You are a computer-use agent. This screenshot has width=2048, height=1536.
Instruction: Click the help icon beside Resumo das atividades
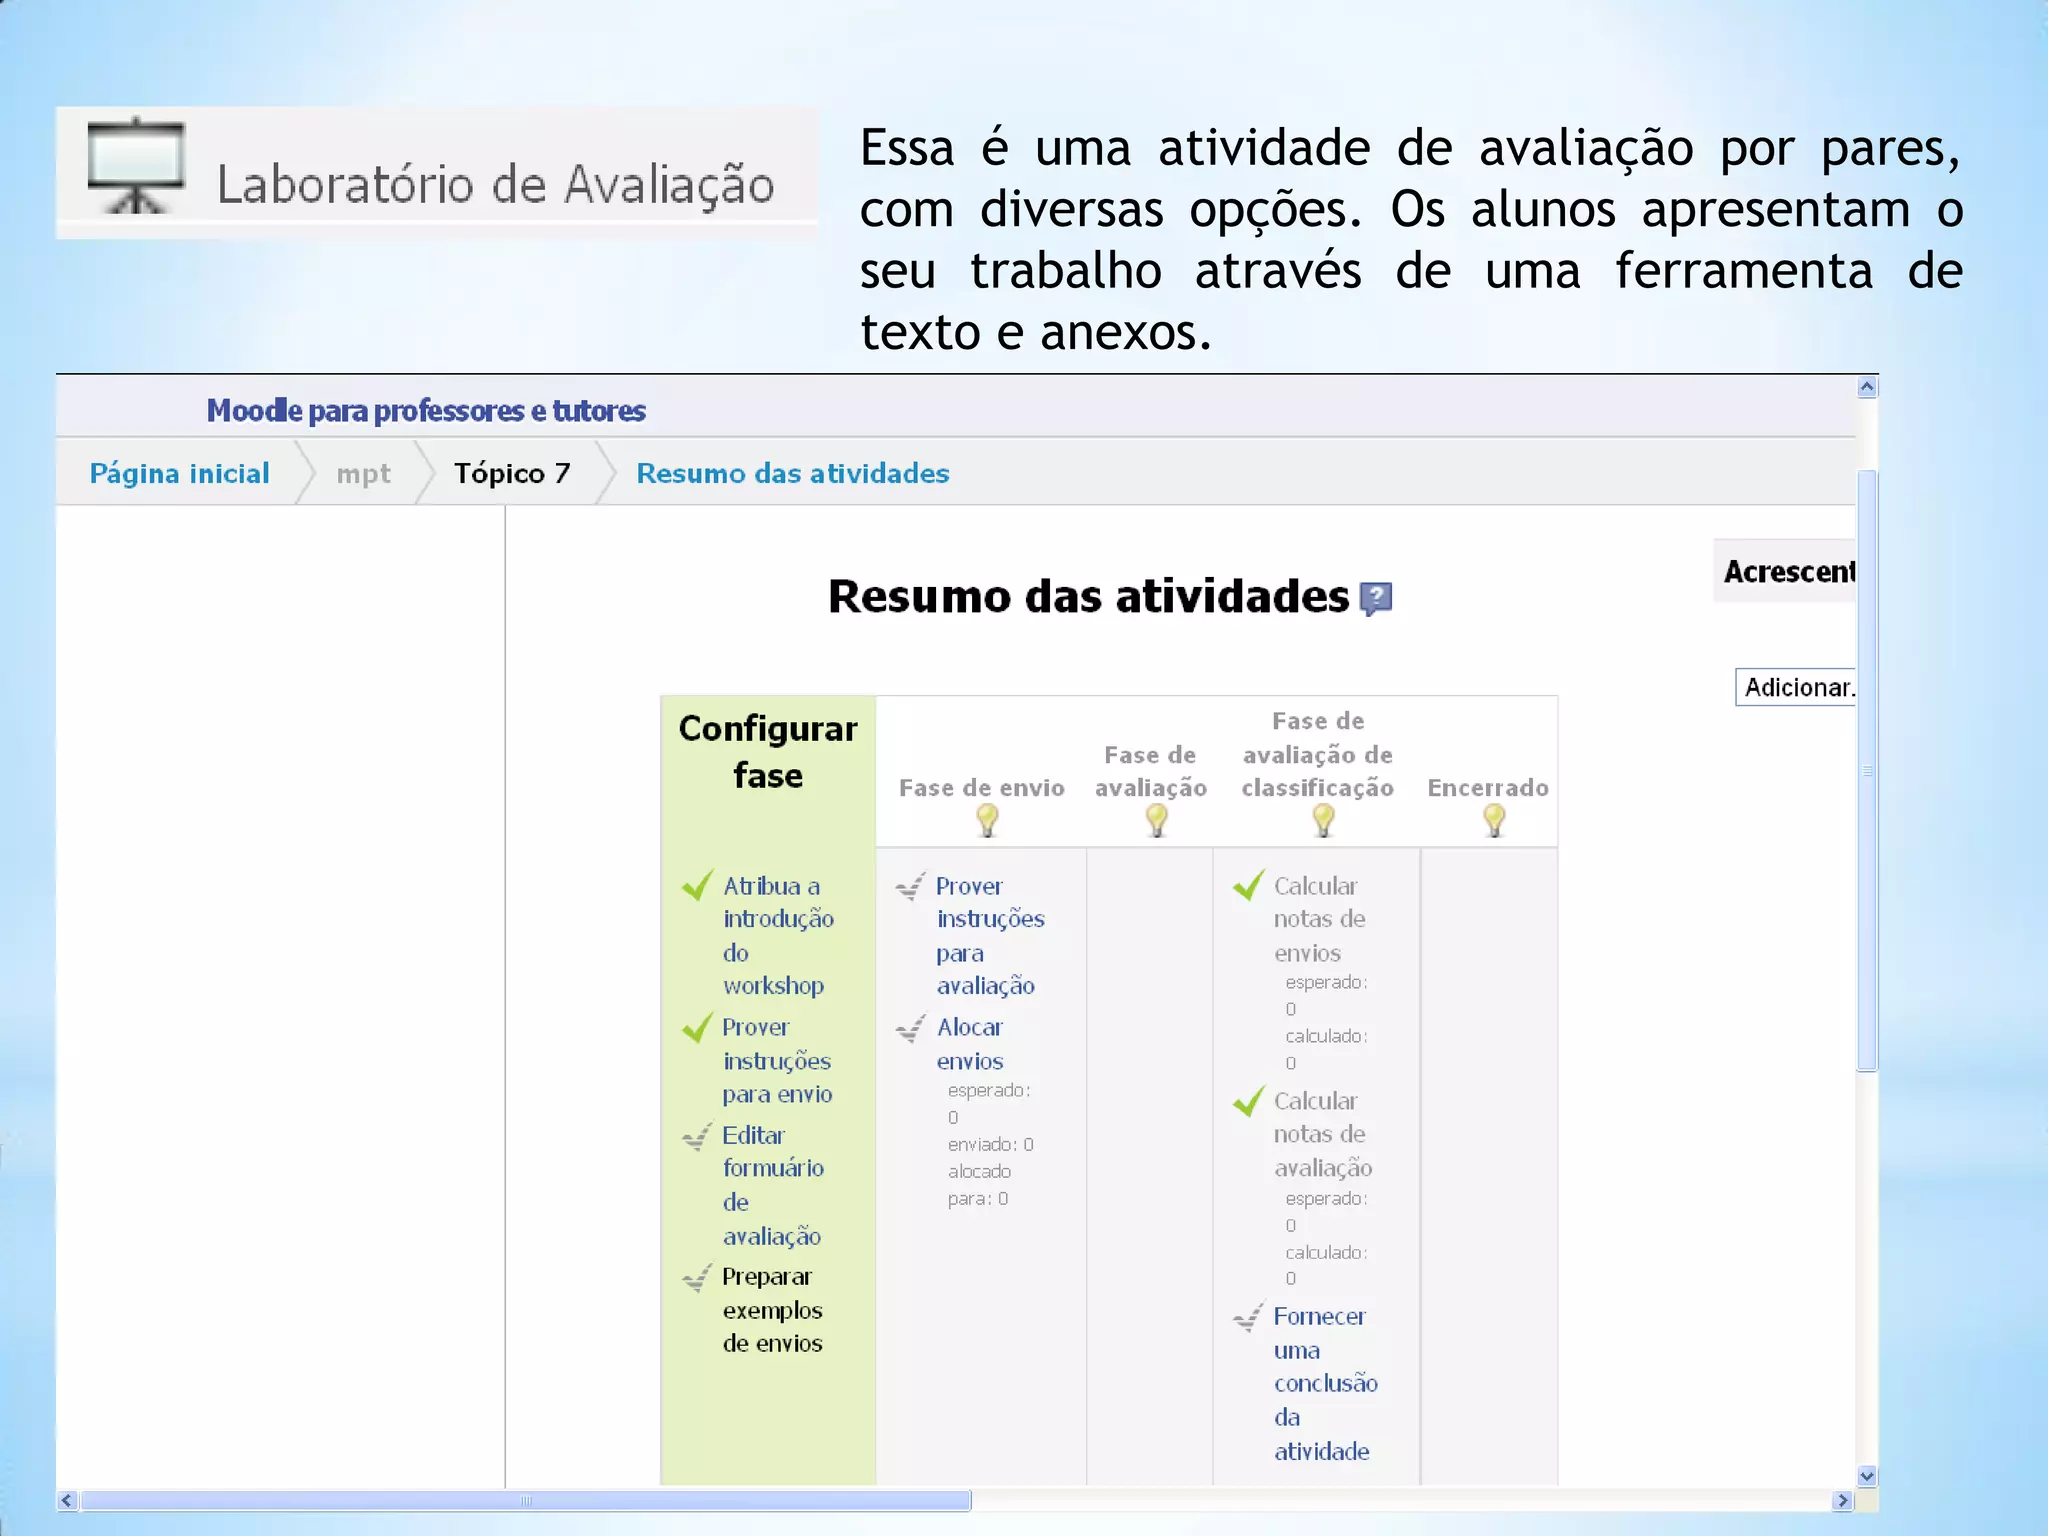1376,598
